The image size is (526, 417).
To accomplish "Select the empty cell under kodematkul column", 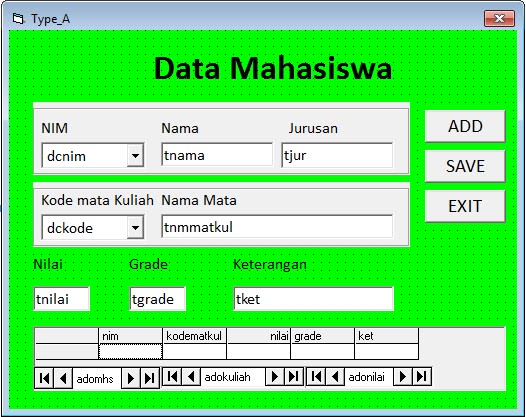I will pos(195,352).
